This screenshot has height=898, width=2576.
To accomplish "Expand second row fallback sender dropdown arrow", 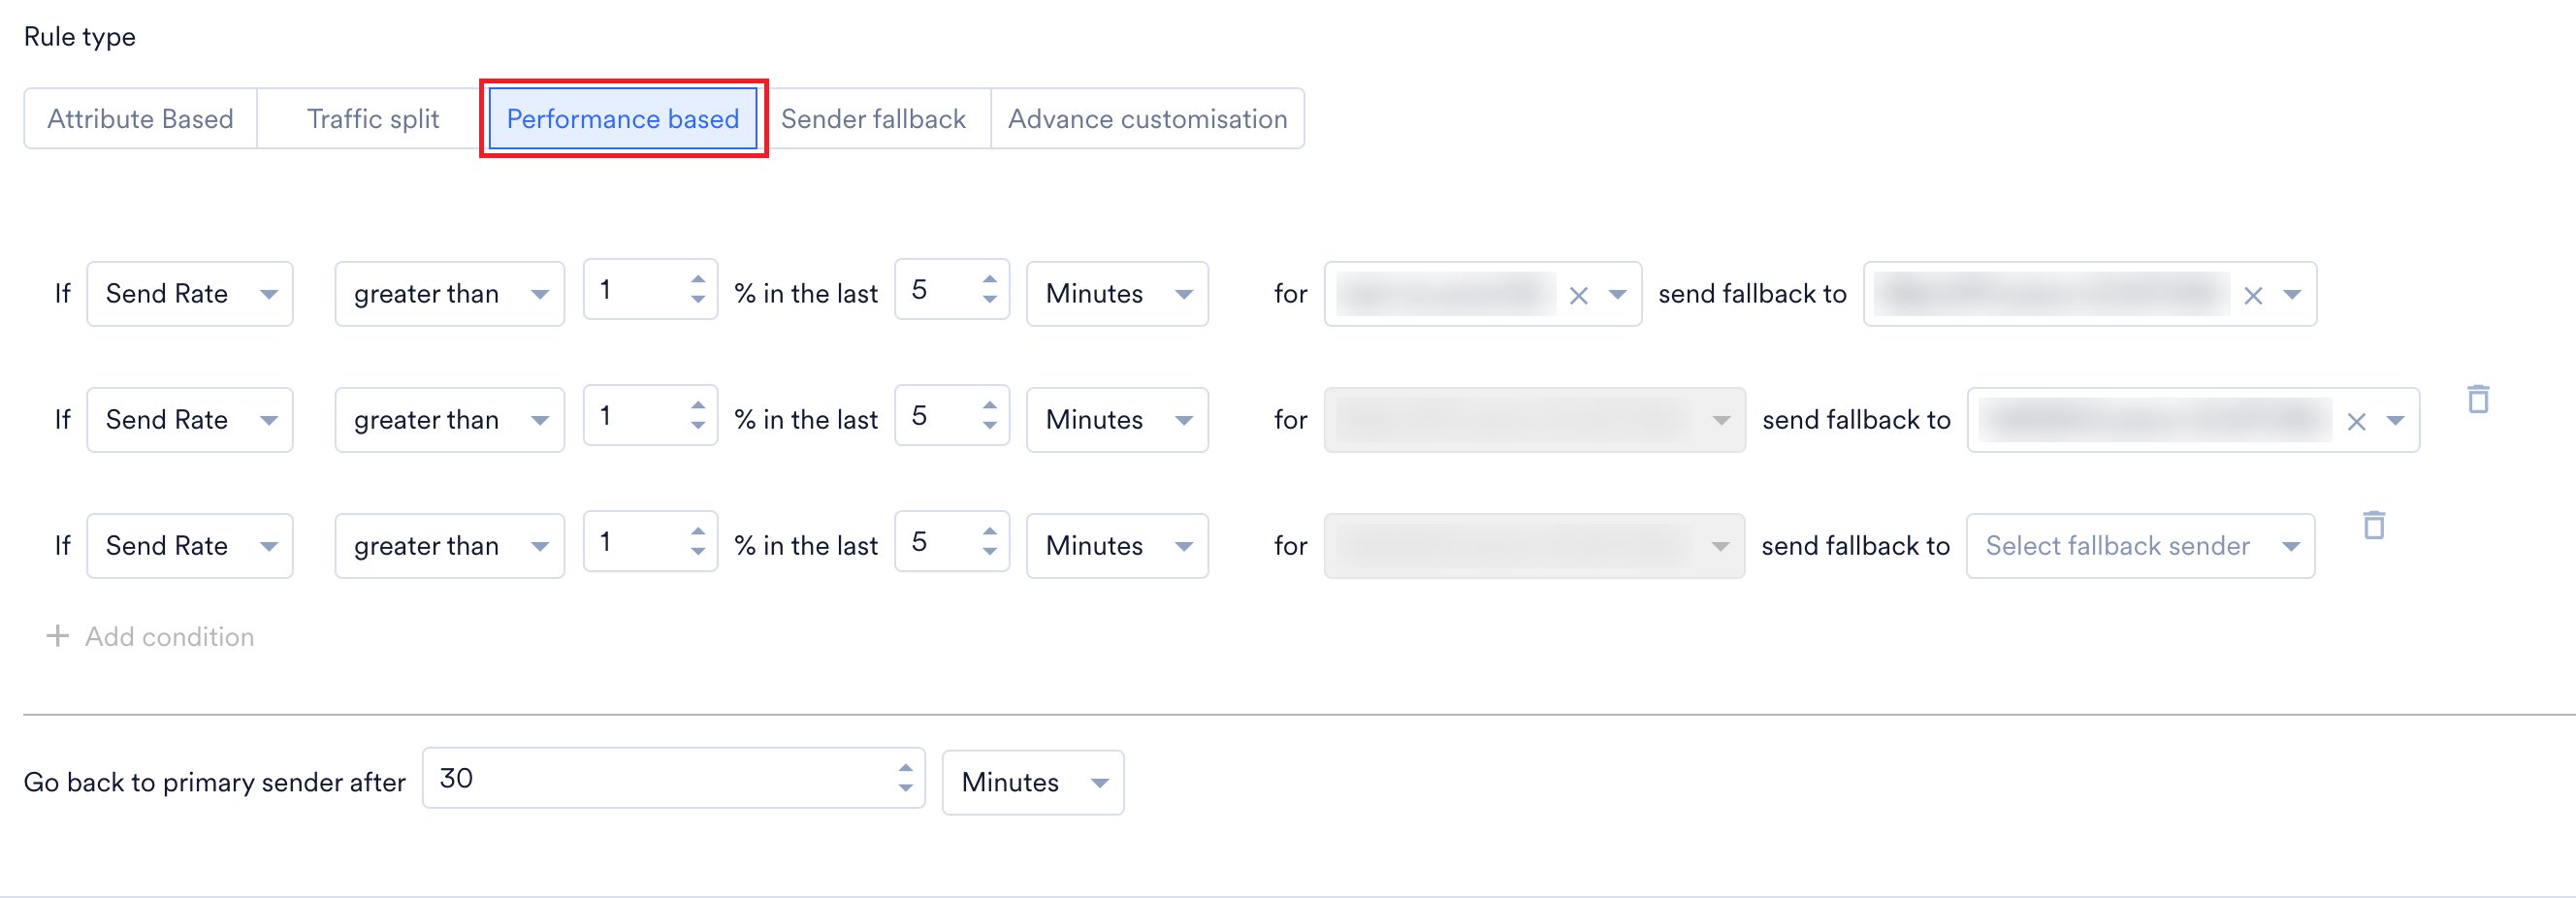I will [x=2395, y=421].
